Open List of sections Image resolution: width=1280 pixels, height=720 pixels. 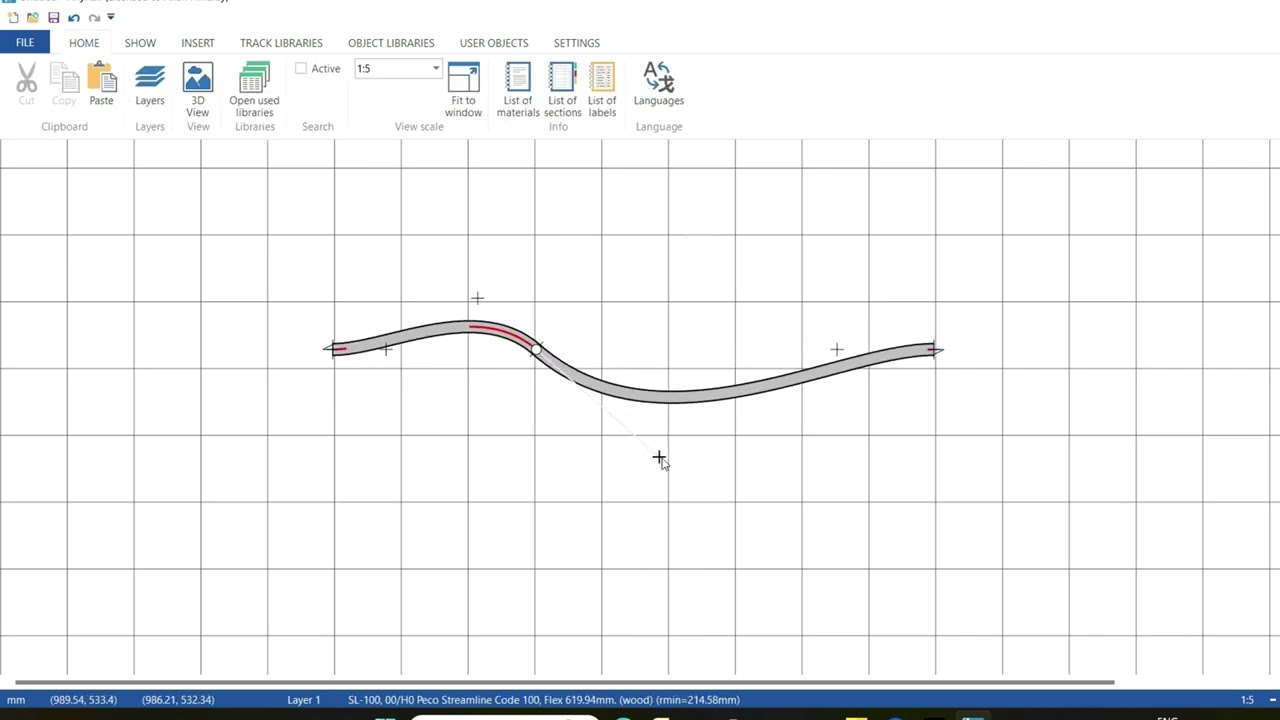coord(562,90)
